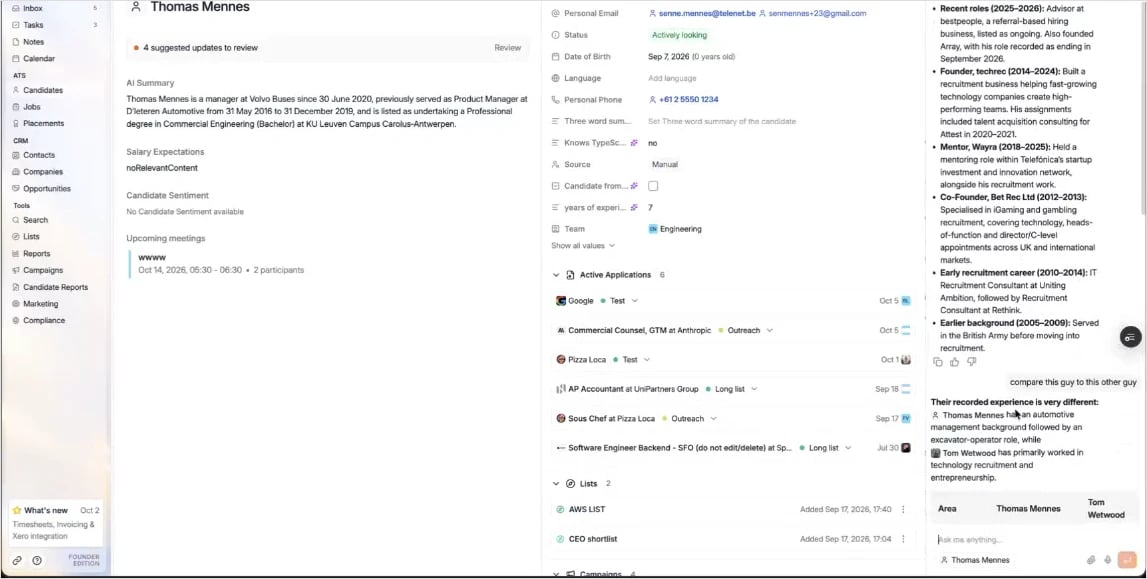Click the Engineering team tag
This screenshot has width=1147, height=579.
tap(674, 229)
